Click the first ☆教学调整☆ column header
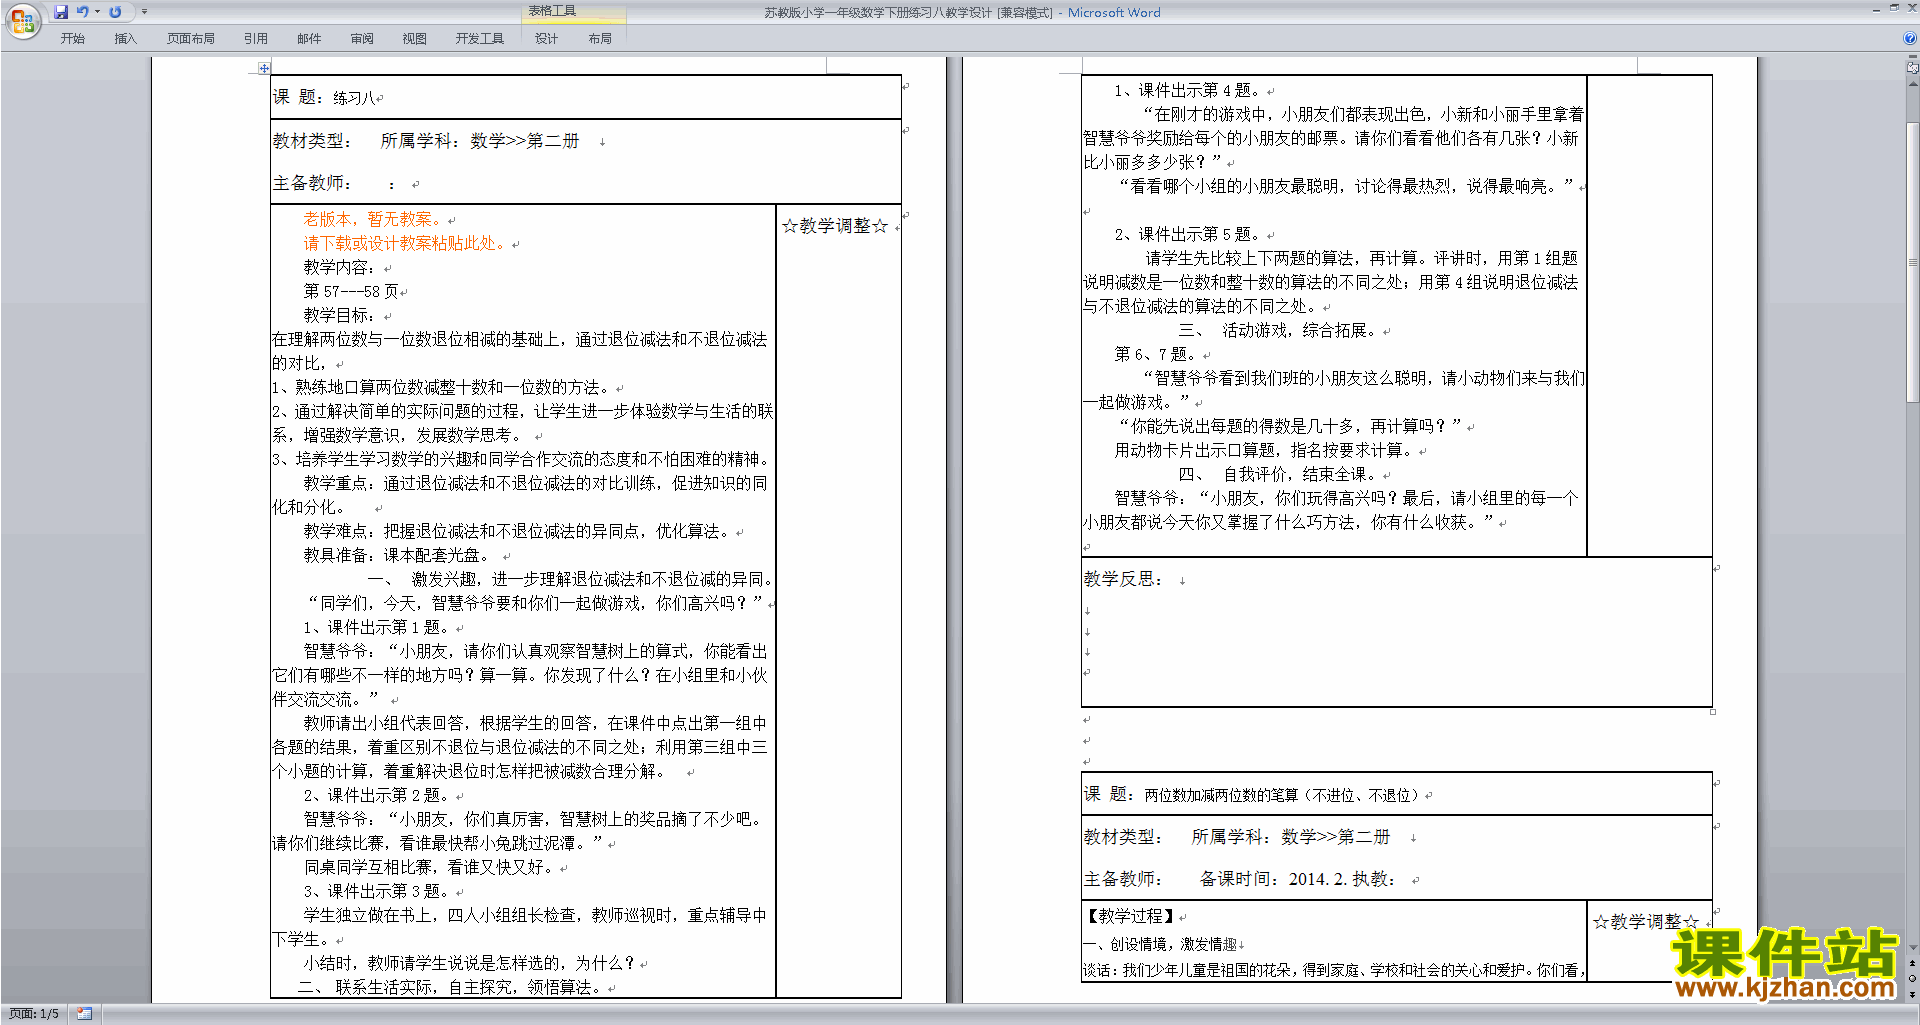This screenshot has width=1920, height=1025. (x=835, y=226)
